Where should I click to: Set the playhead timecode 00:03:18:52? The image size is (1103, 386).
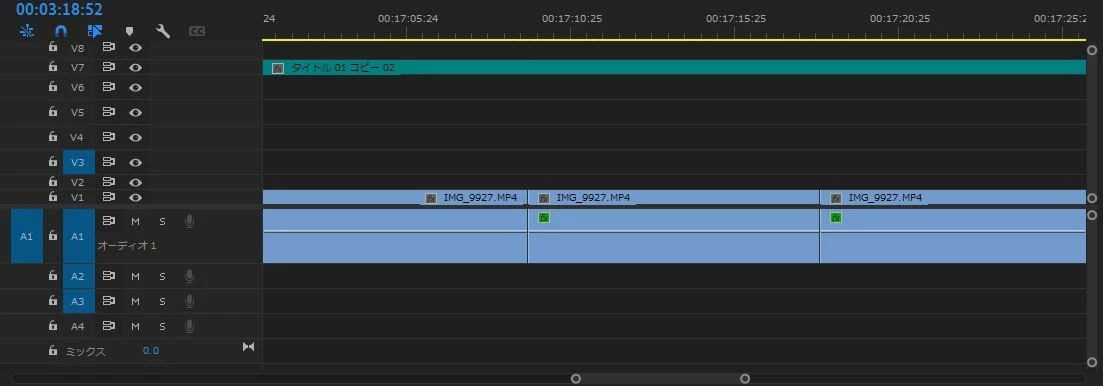pyautogui.click(x=59, y=9)
